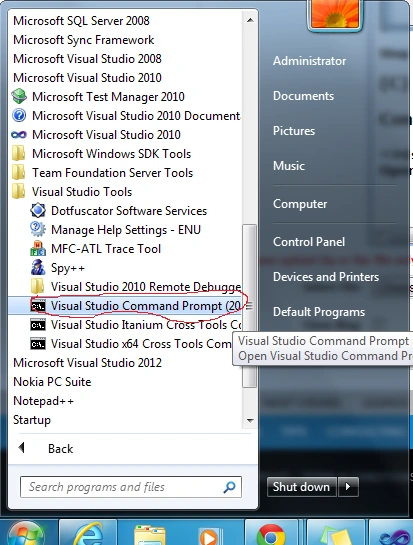Click the programs list scrollbar thumb
The height and width of the screenshot is (545, 413).
pyautogui.click(x=249, y=306)
